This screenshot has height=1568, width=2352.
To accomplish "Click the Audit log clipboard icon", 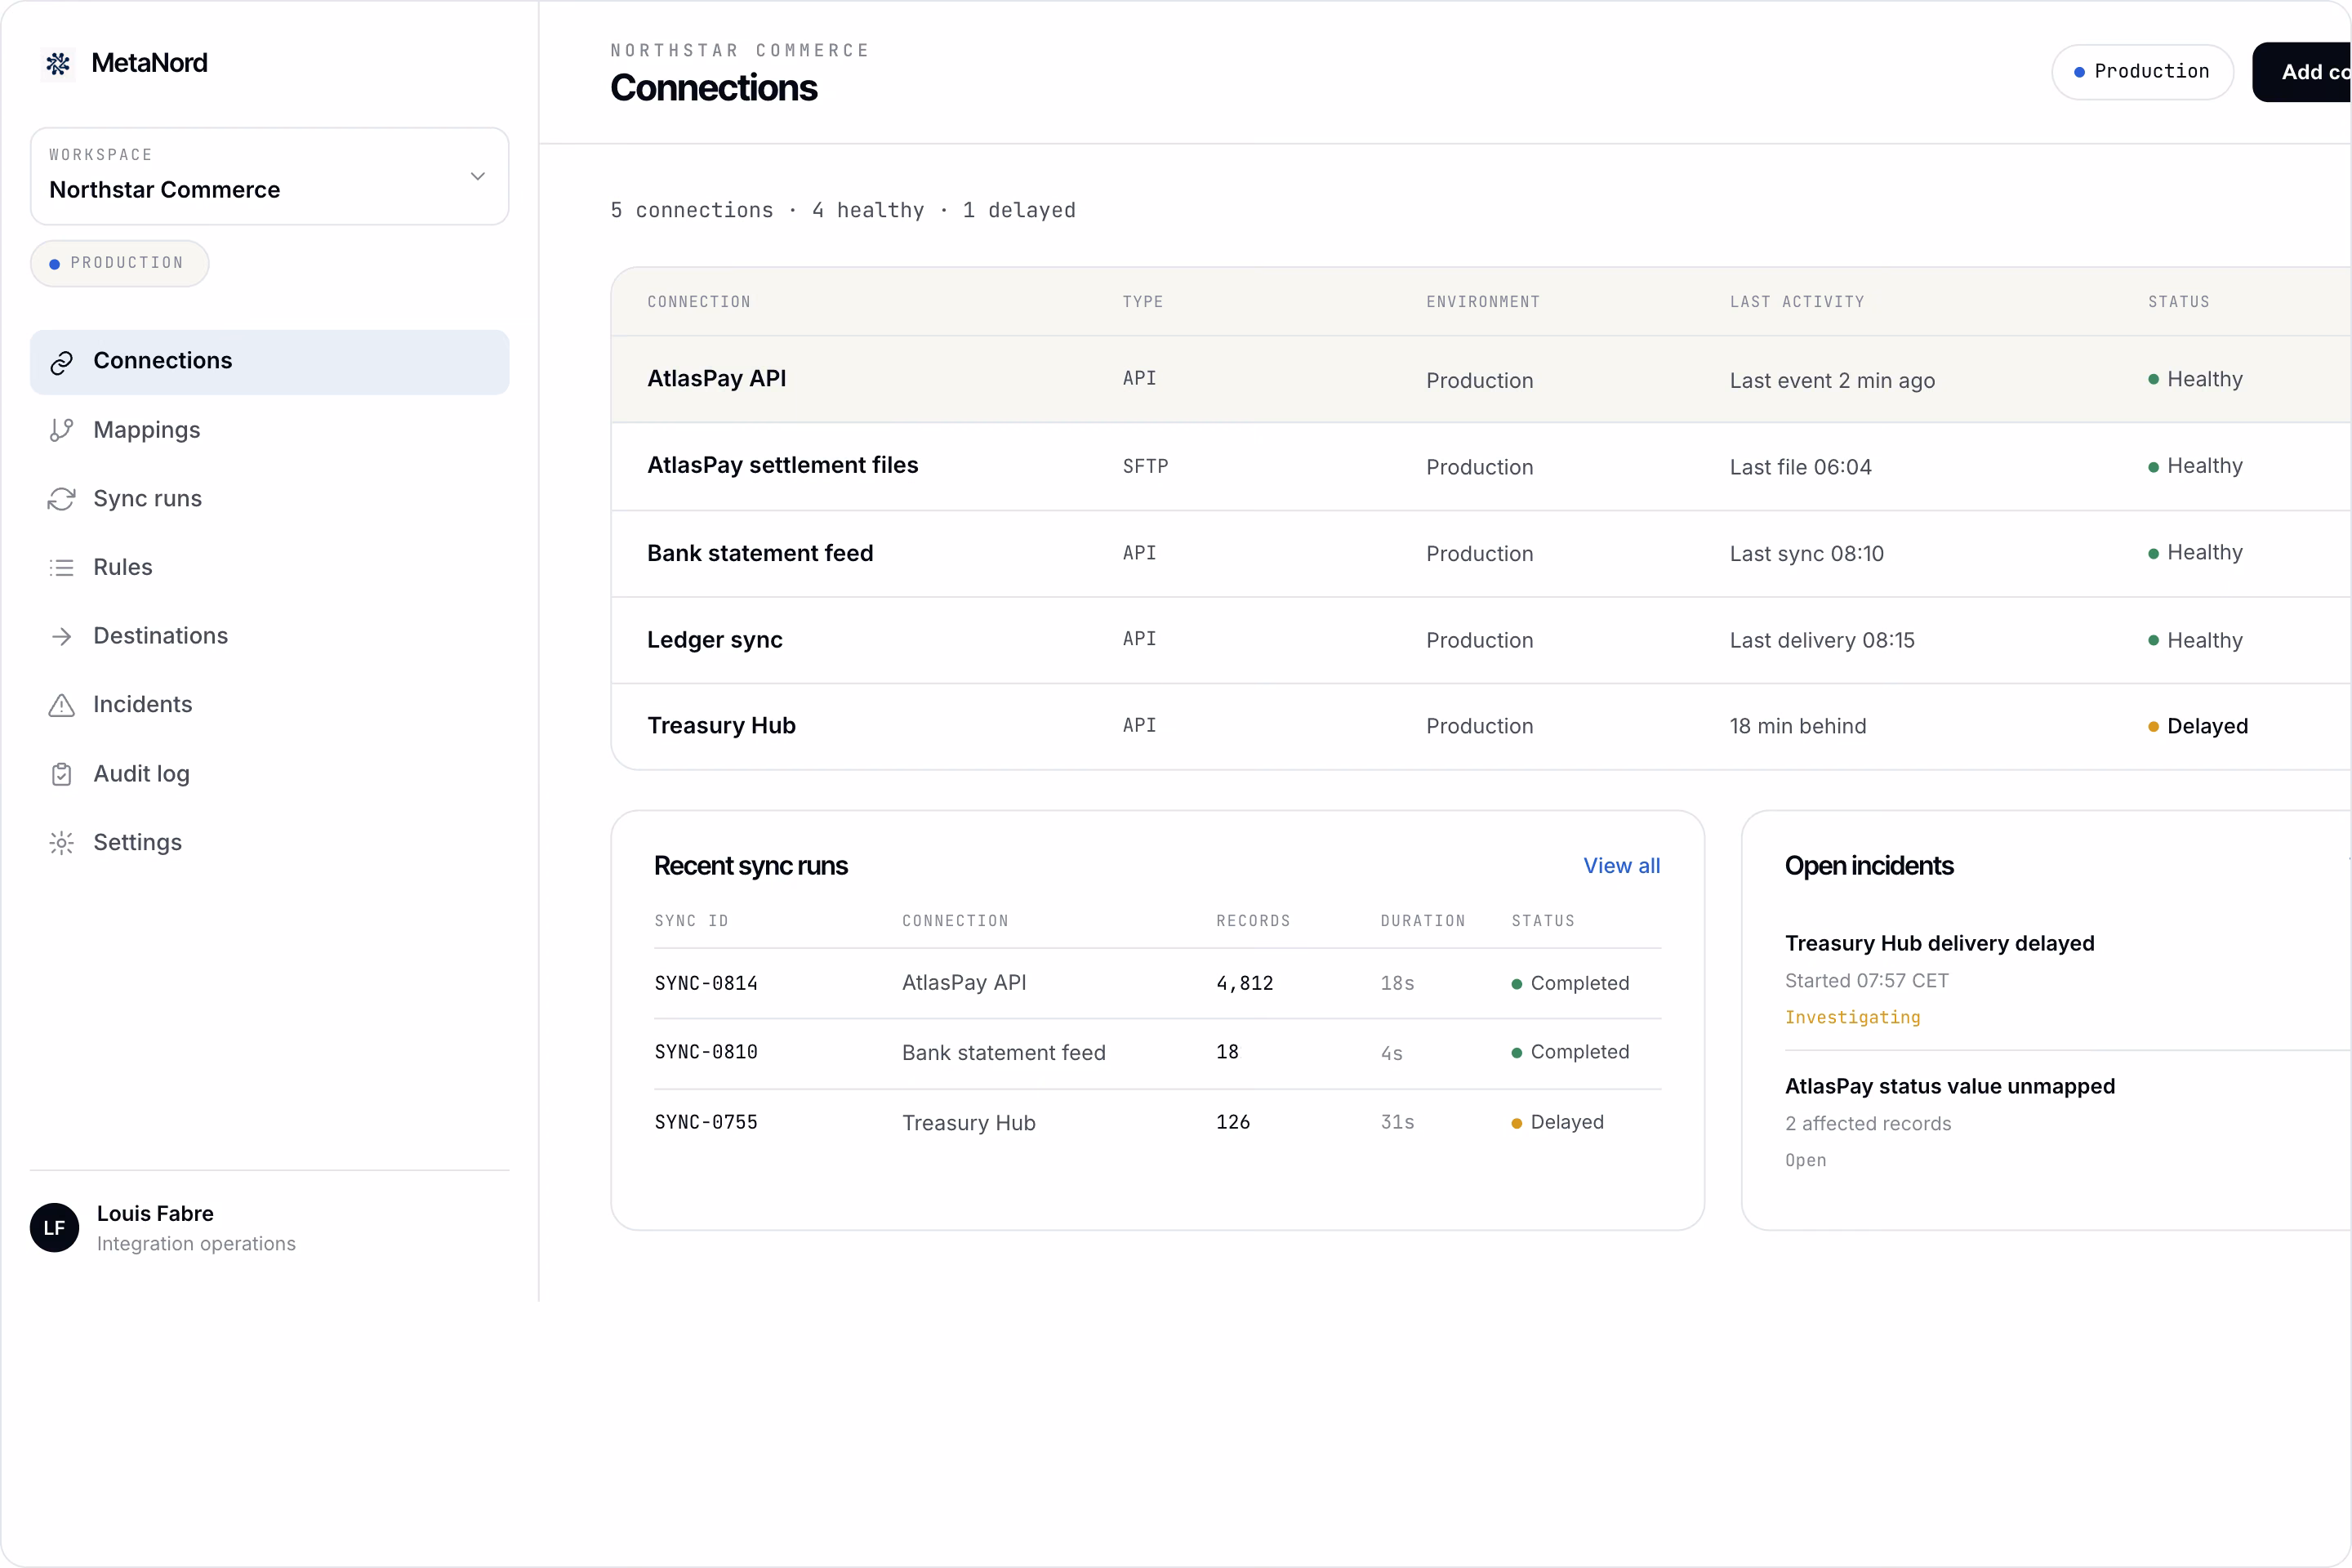I will point(61,774).
